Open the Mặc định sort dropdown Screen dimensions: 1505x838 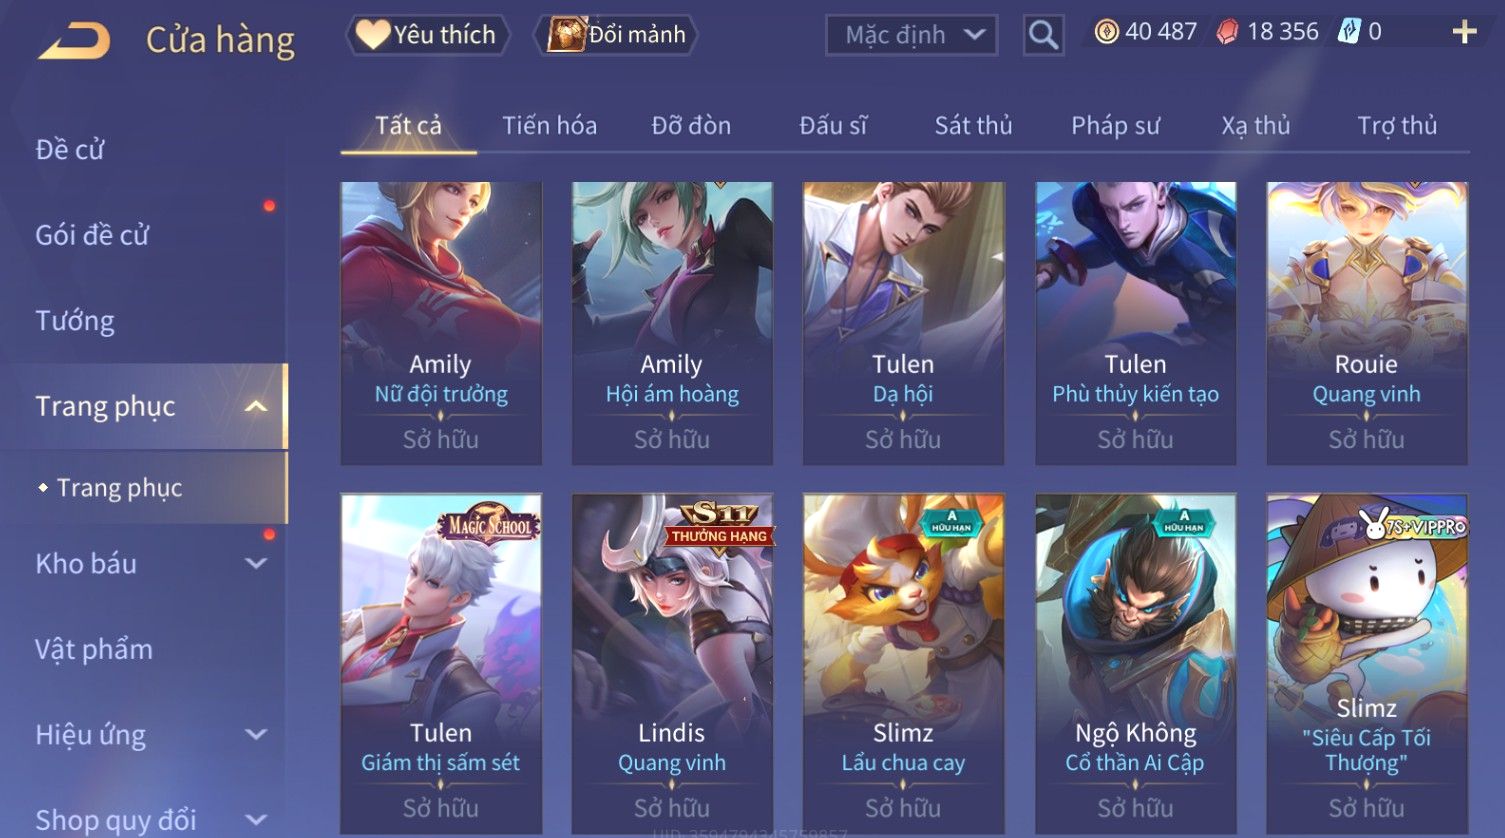(x=911, y=35)
